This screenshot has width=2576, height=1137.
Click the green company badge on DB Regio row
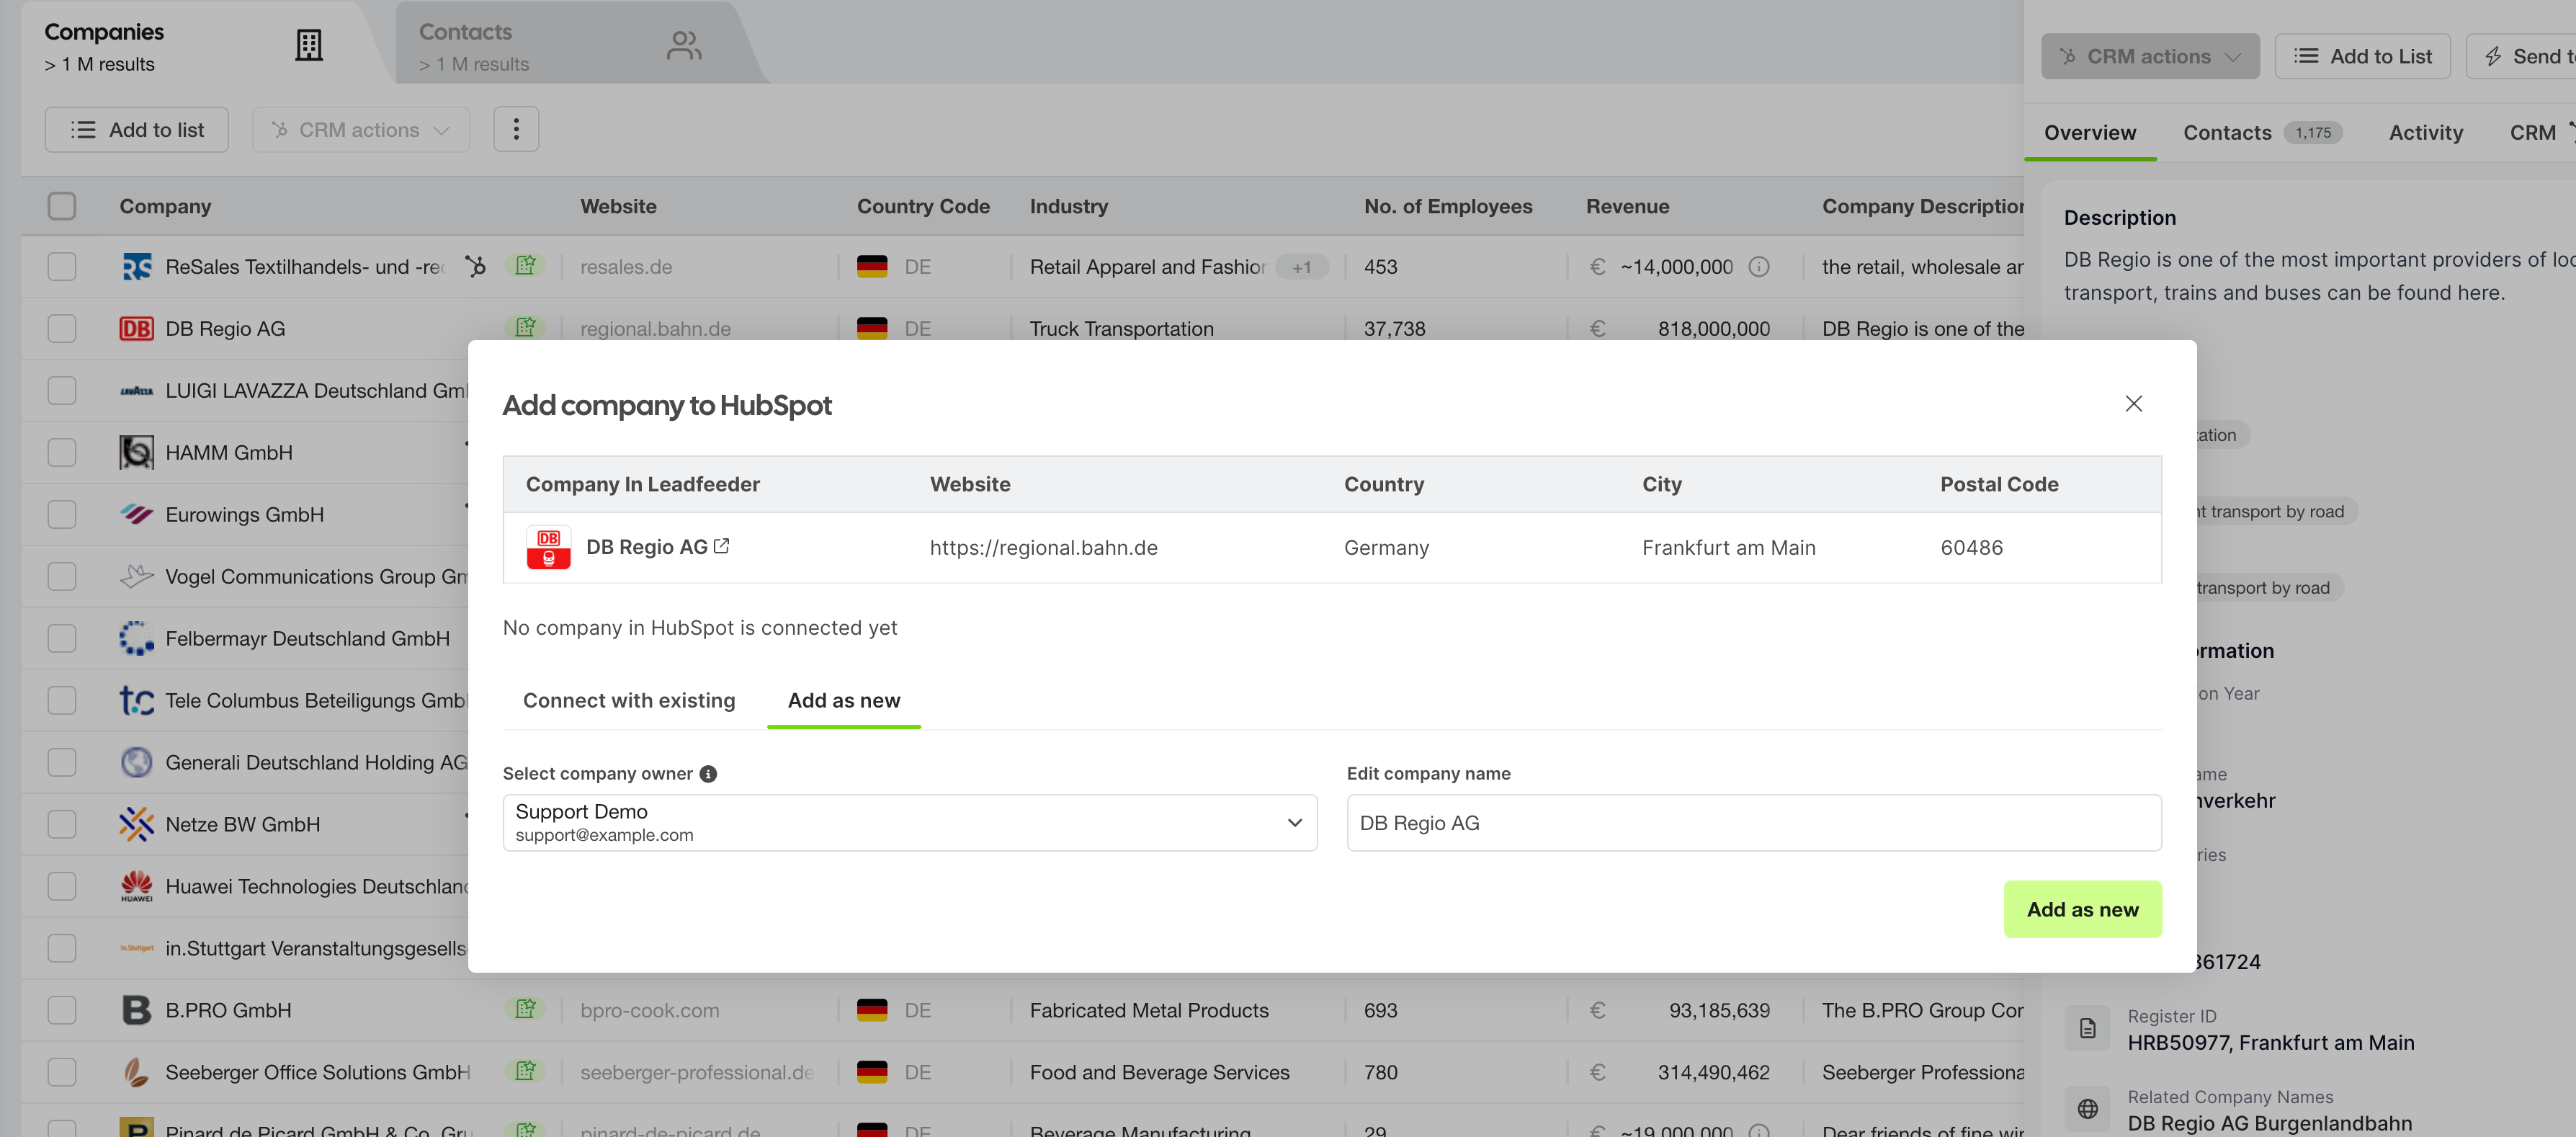[527, 327]
